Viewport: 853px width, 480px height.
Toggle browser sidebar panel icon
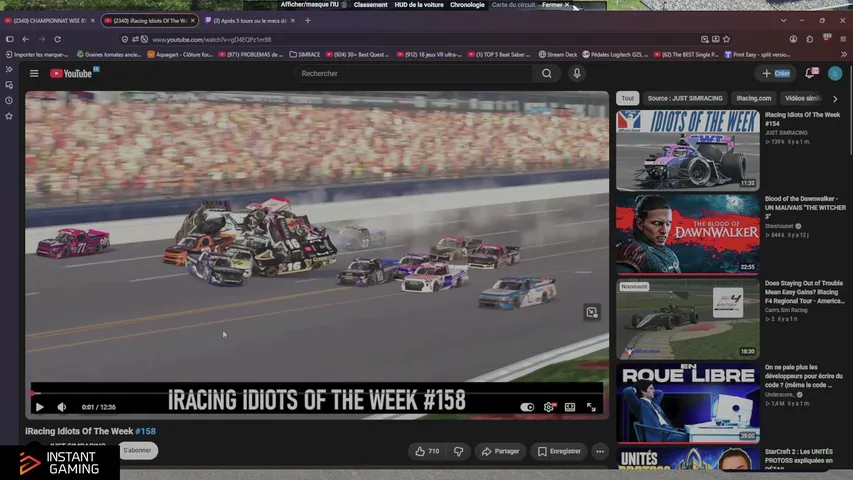point(10,39)
